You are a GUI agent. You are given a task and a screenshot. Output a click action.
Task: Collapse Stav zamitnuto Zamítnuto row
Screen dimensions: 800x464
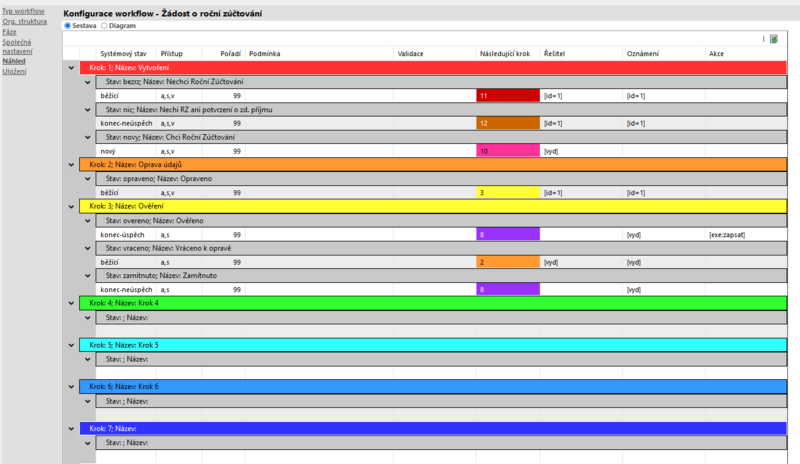click(x=88, y=276)
